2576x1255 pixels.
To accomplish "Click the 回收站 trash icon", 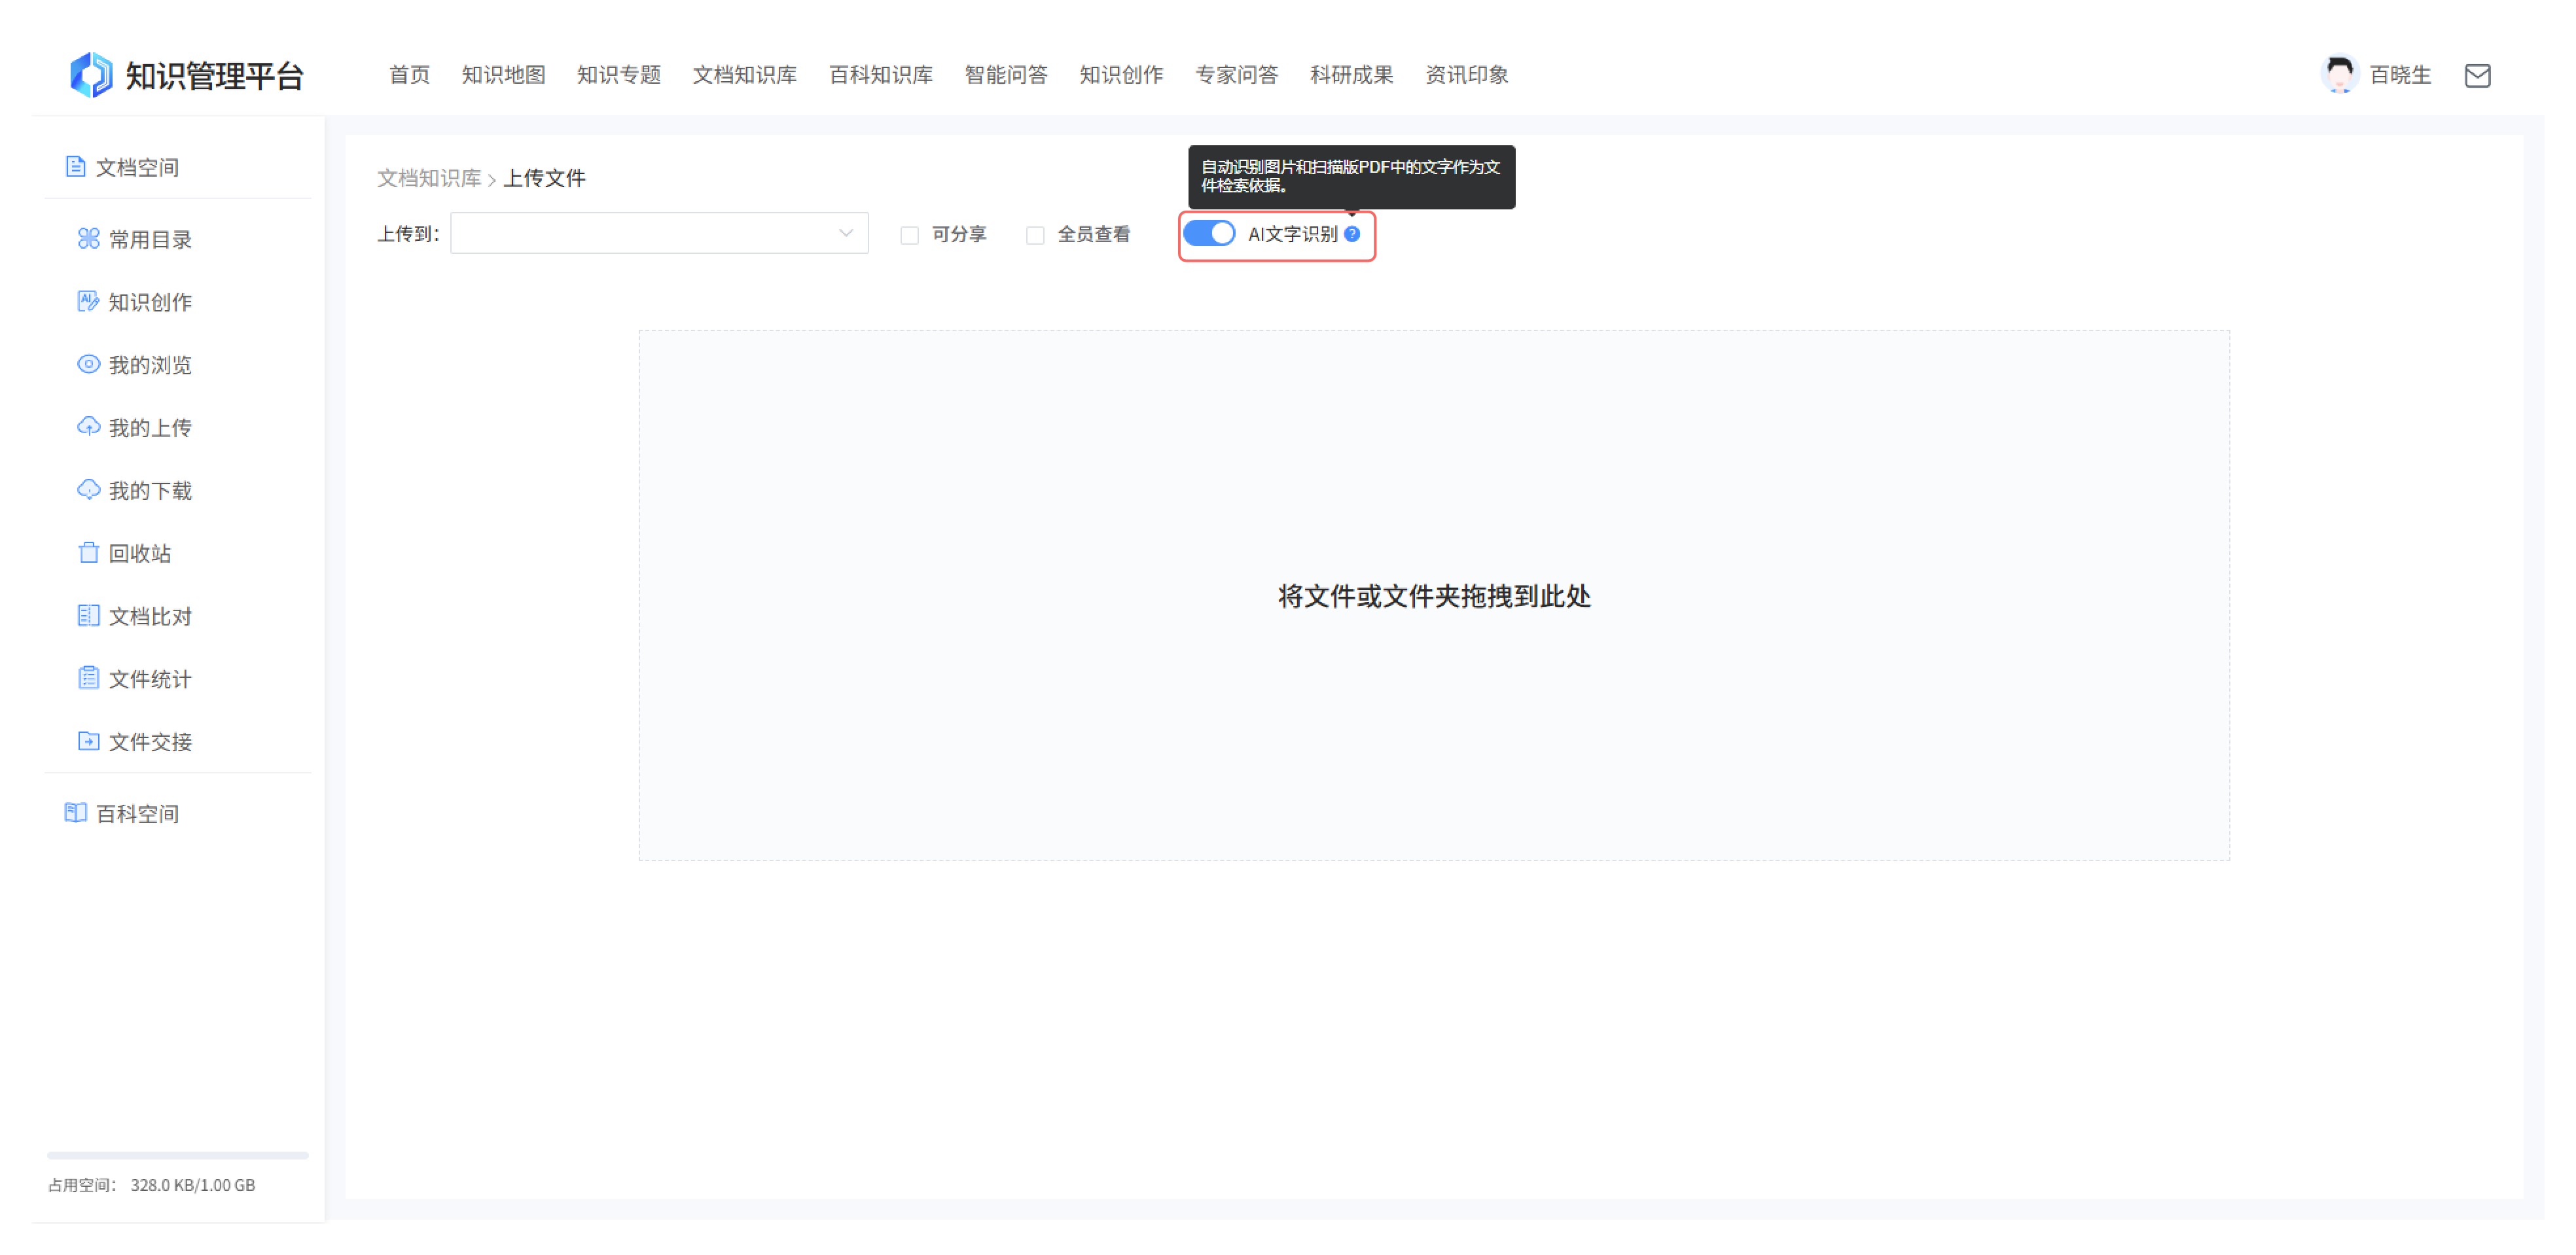I will [88, 552].
